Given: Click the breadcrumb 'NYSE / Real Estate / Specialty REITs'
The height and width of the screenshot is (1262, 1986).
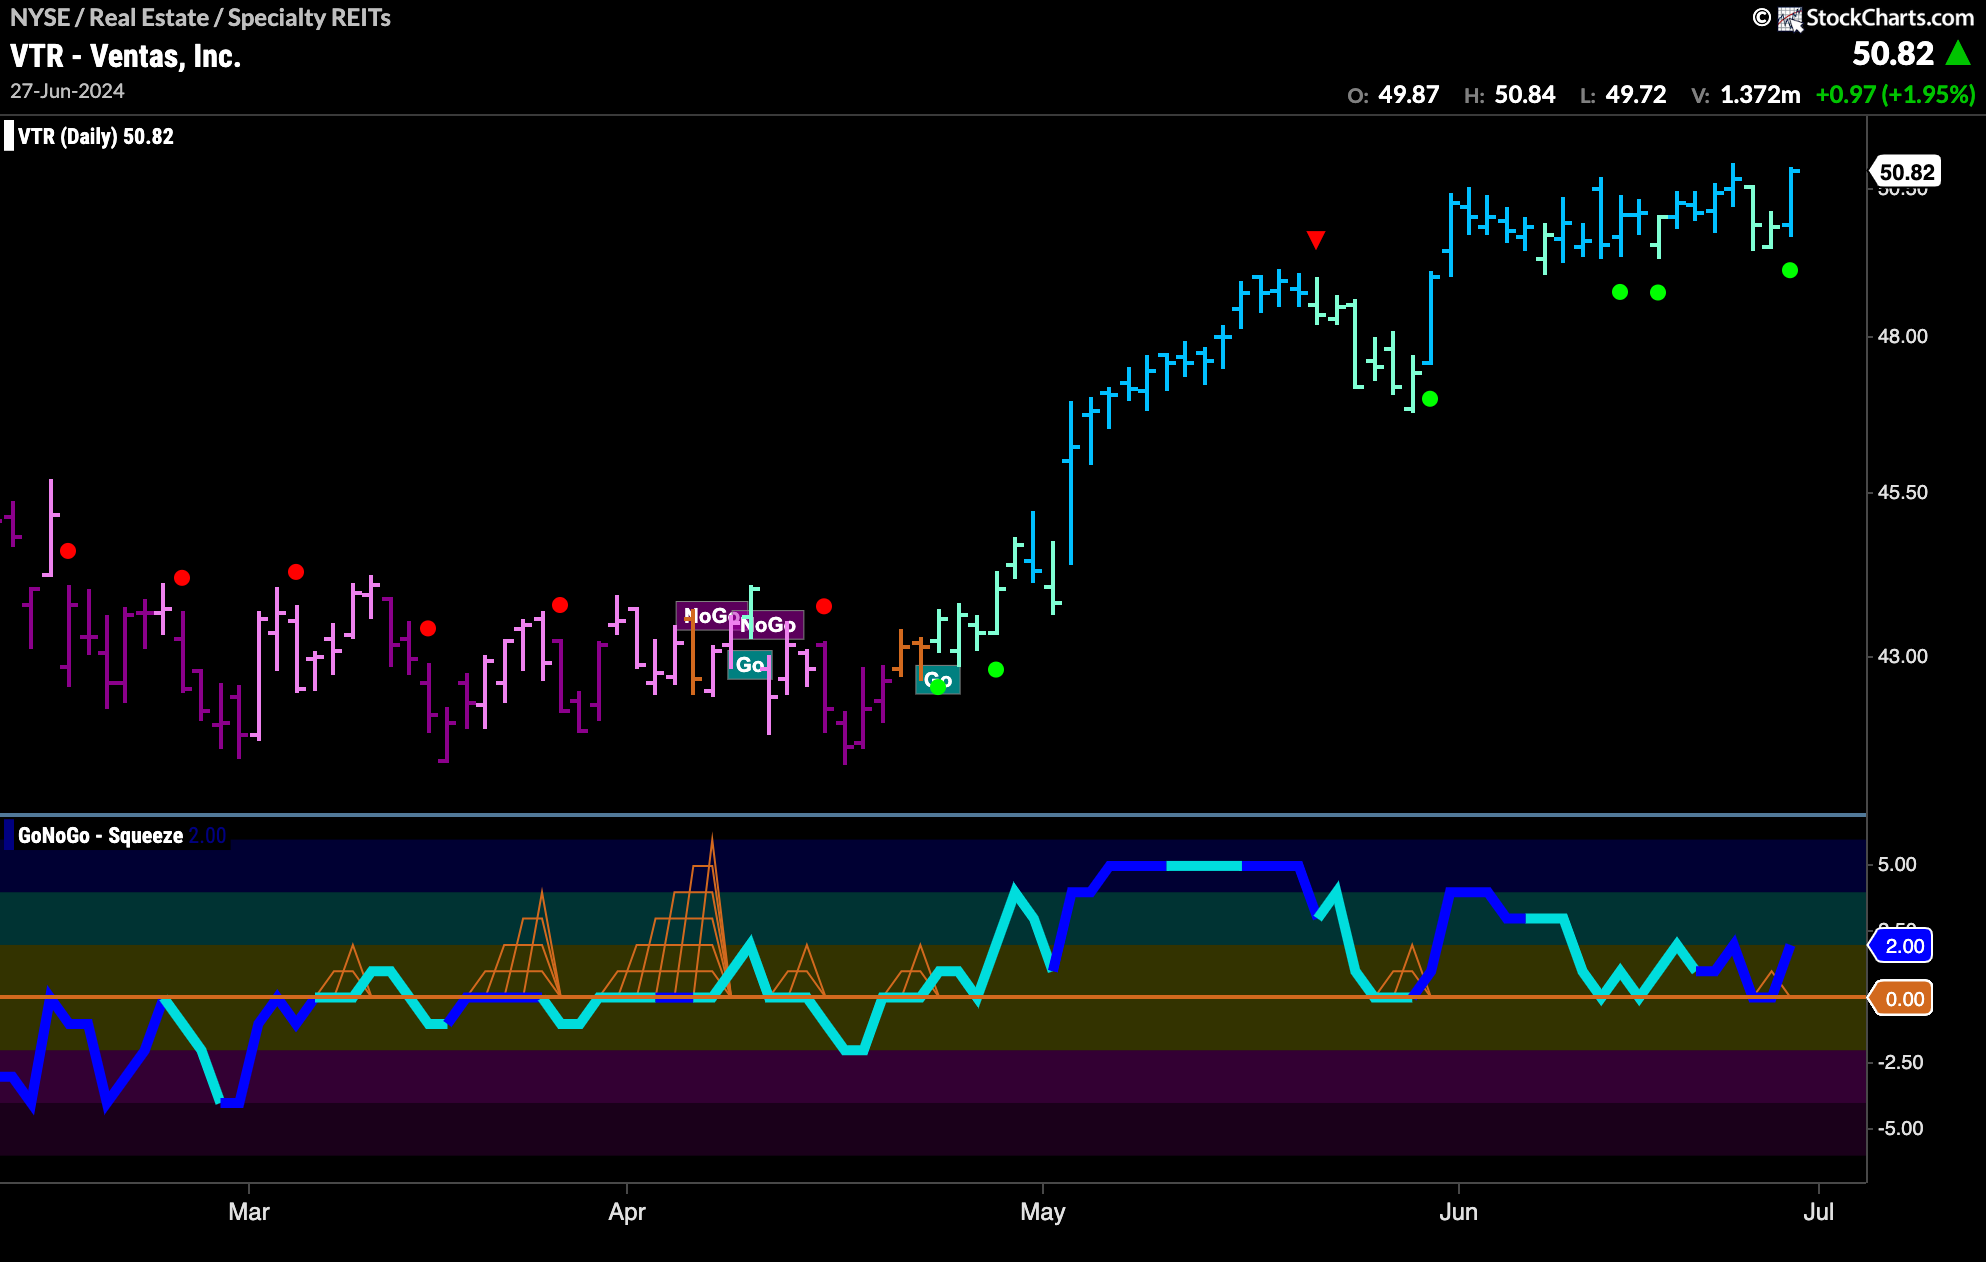Looking at the screenshot, I should pyautogui.click(x=200, y=18).
